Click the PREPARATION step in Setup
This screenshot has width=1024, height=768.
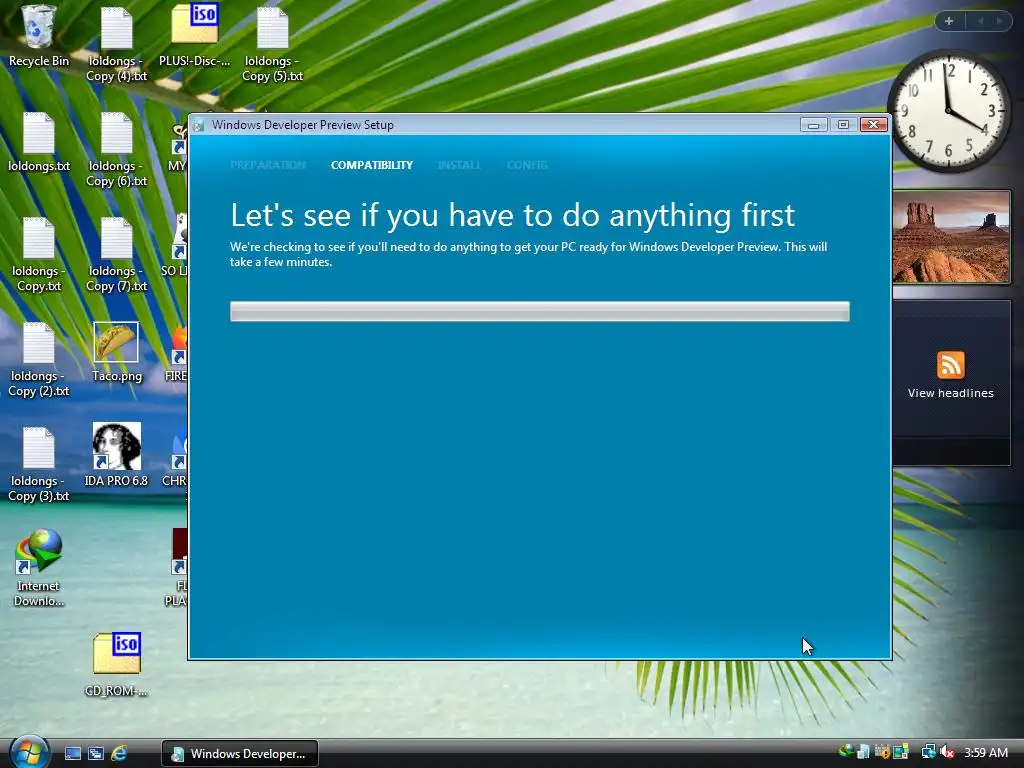tap(268, 165)
